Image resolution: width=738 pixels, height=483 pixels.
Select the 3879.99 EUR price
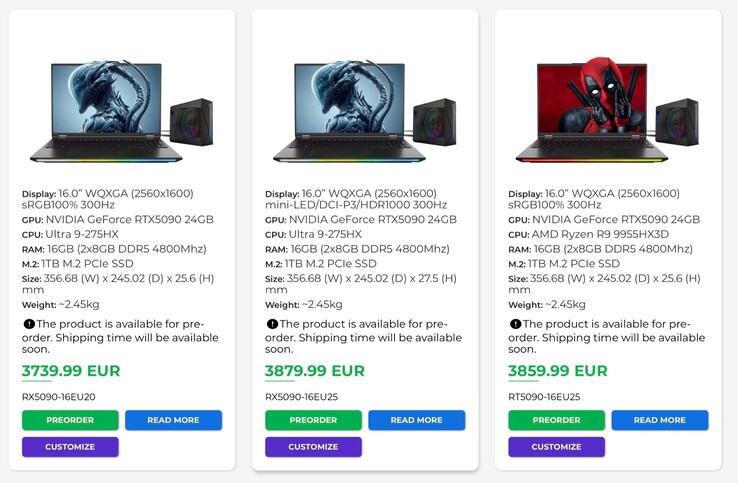[314, 371]
